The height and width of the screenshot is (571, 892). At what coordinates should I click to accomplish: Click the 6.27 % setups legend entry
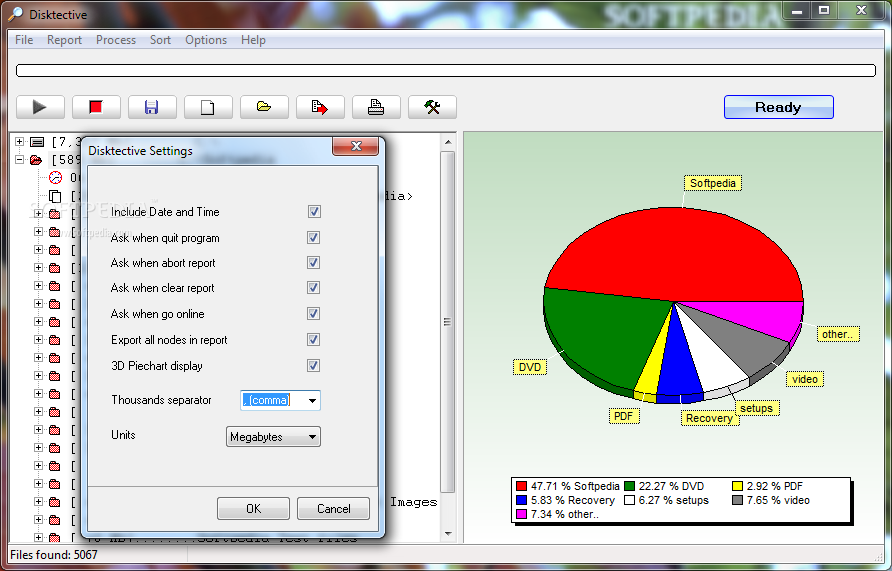click(666, 500)
